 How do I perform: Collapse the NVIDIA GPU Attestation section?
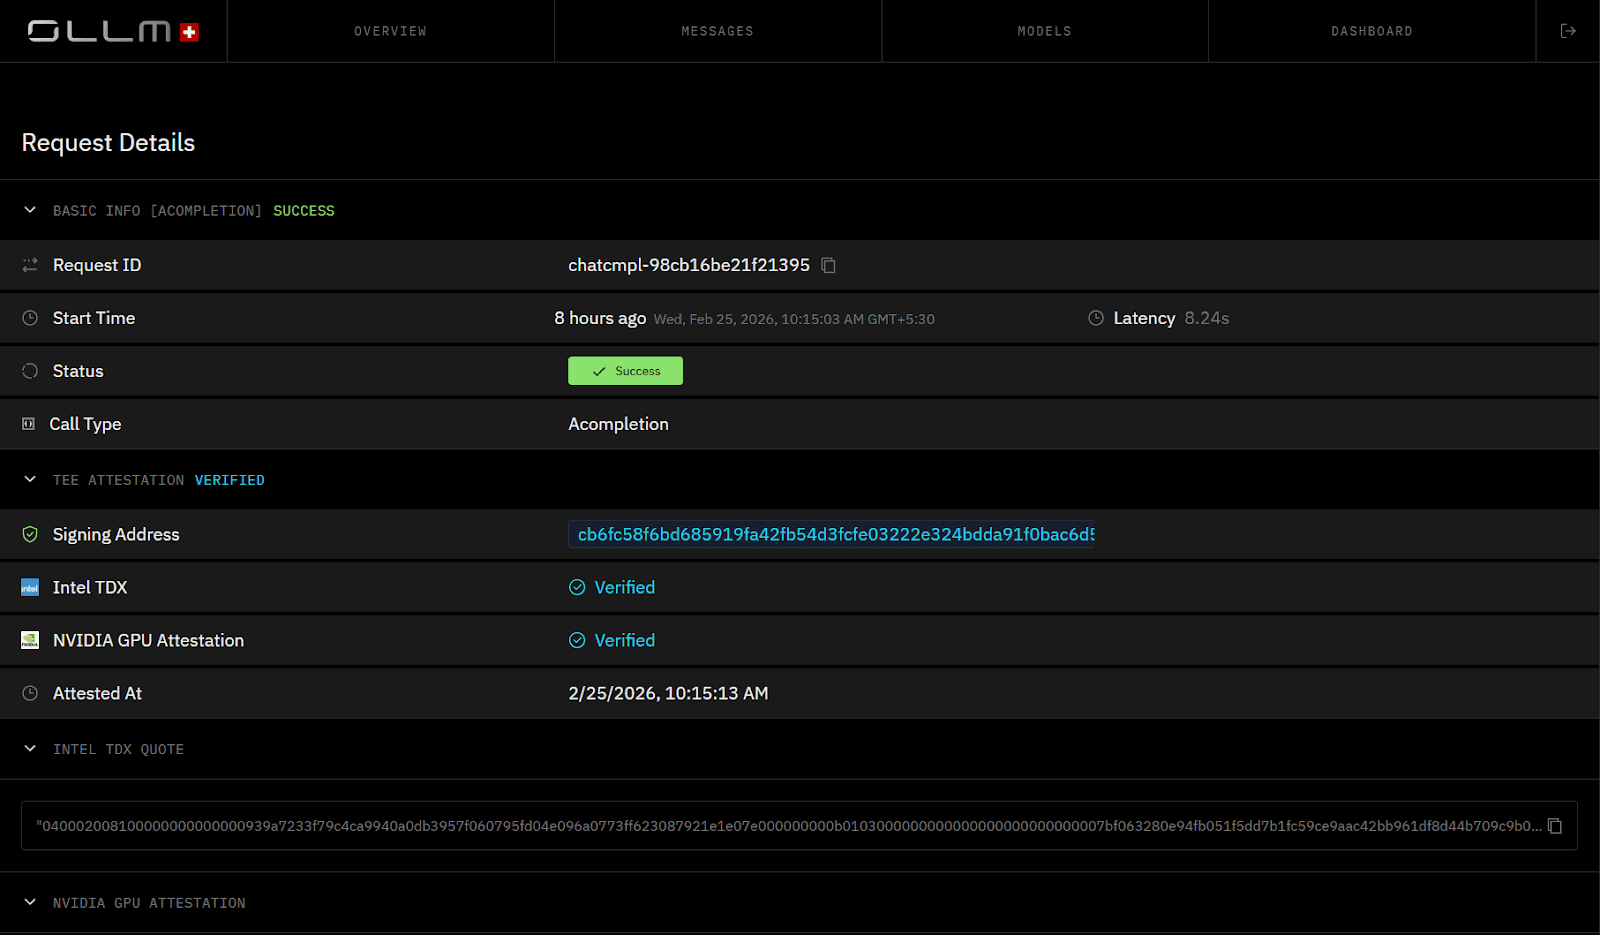point(30,902)
